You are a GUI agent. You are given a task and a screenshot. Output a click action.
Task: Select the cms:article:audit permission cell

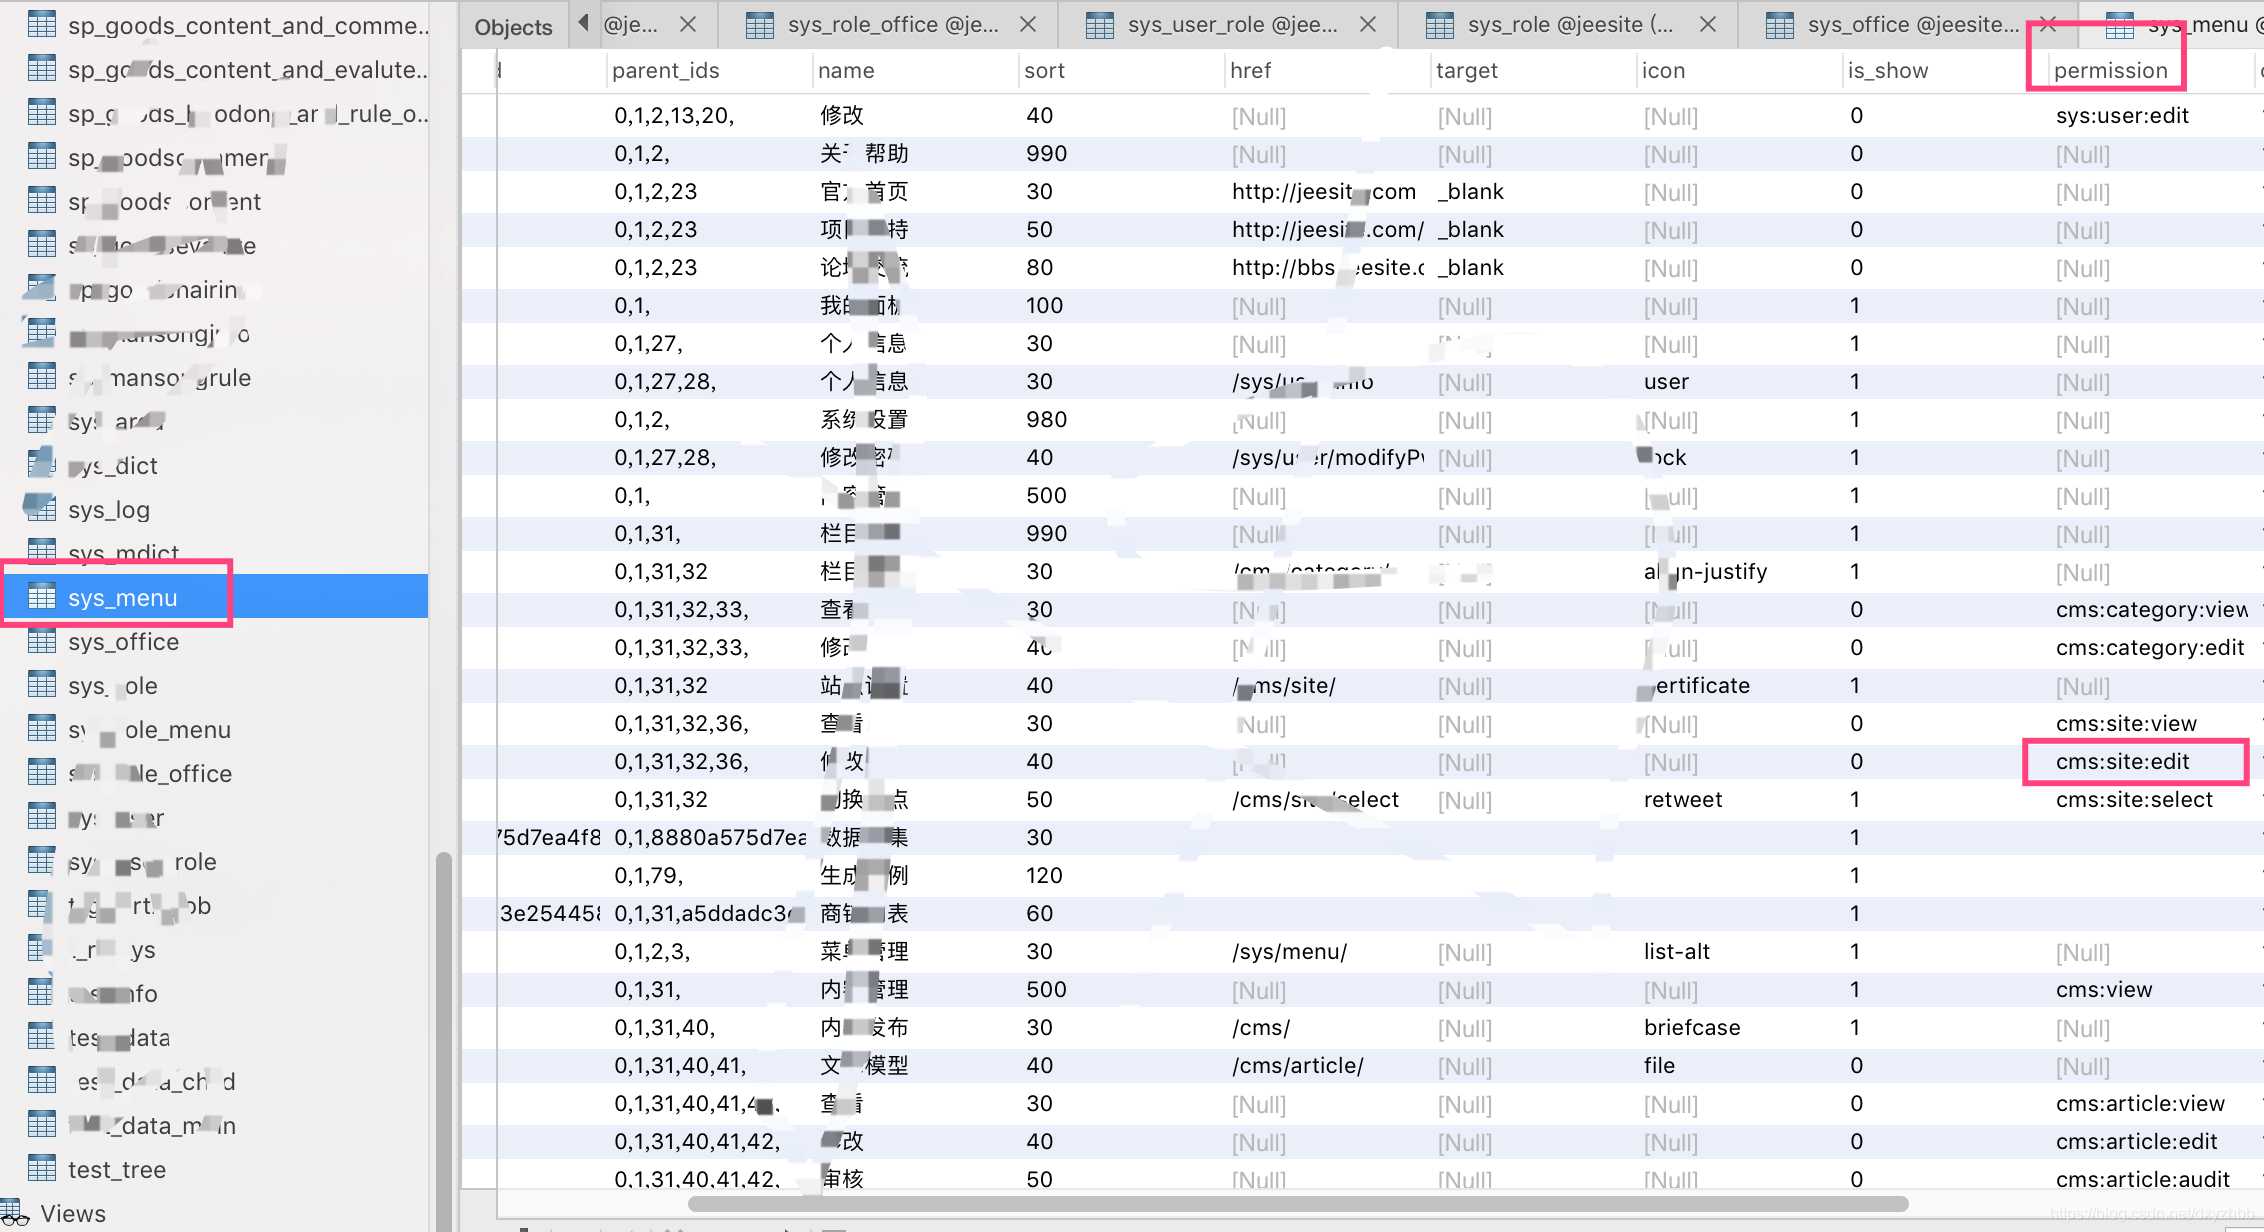2150,1178
